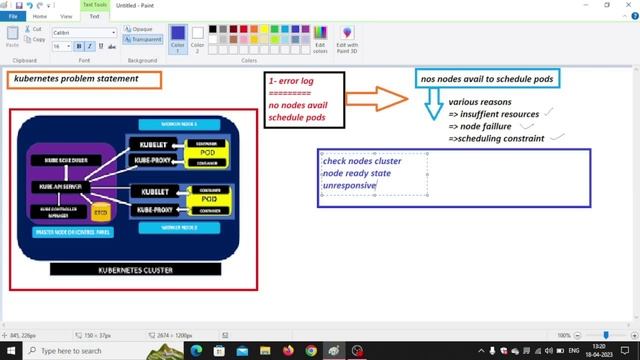
Task: Toggle Strikethrough formatting
Action: point(112,47)
